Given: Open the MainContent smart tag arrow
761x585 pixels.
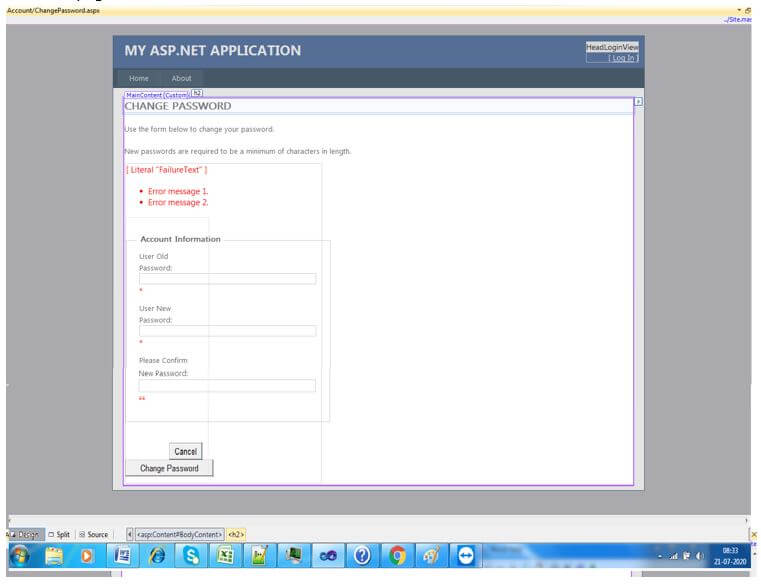Looking at the screenshot, I should point(638,101).
